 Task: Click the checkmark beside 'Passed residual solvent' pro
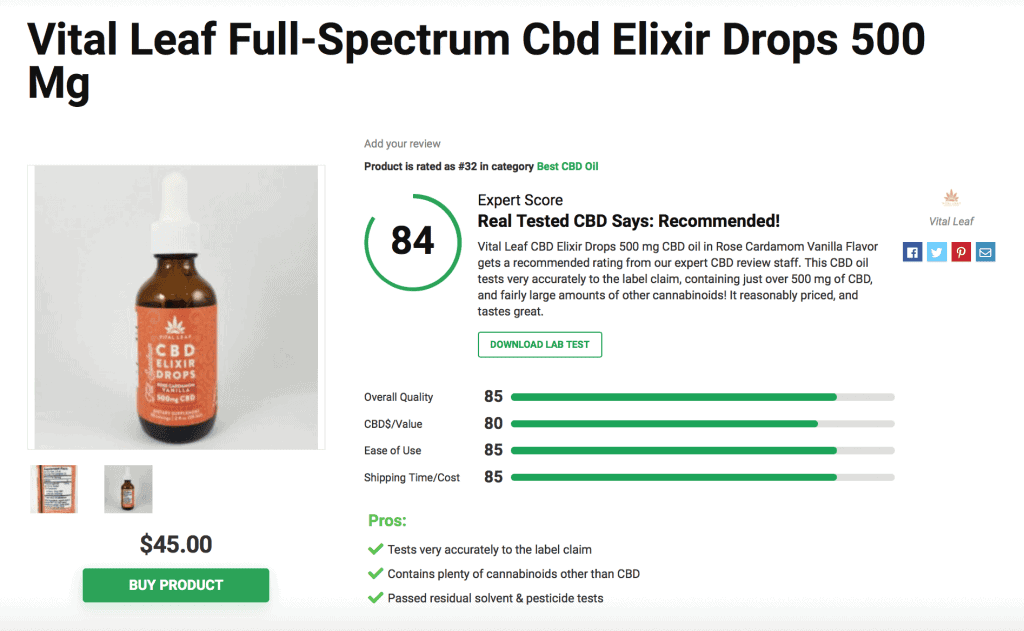point(377,598)
